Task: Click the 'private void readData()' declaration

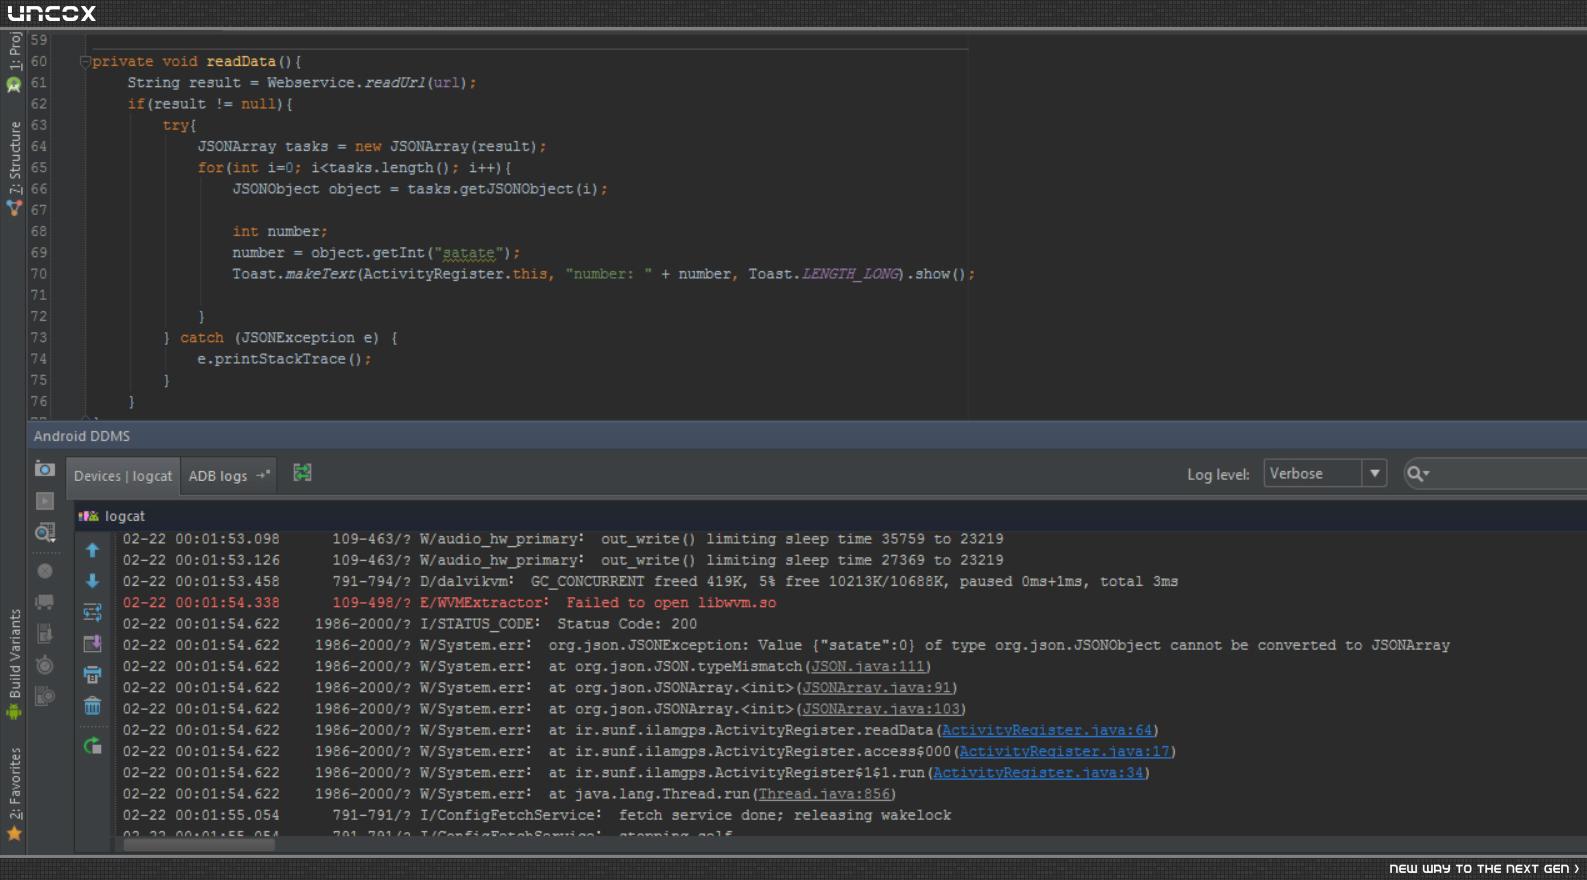Action: (x=196, y=61)
